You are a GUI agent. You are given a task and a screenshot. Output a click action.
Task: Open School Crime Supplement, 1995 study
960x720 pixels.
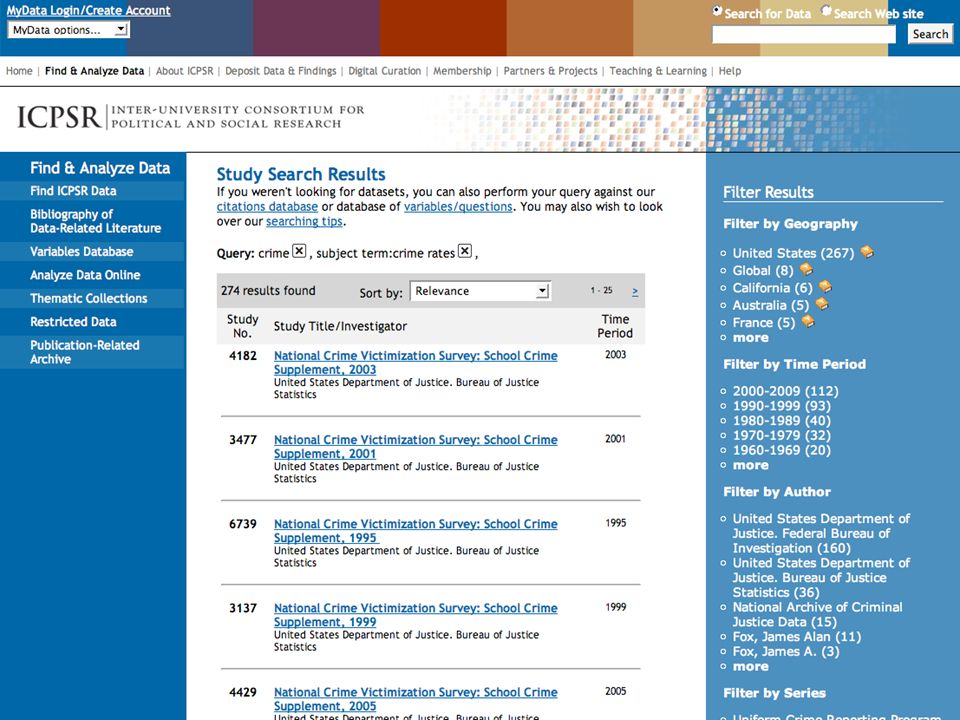click(x=416, y=531)
